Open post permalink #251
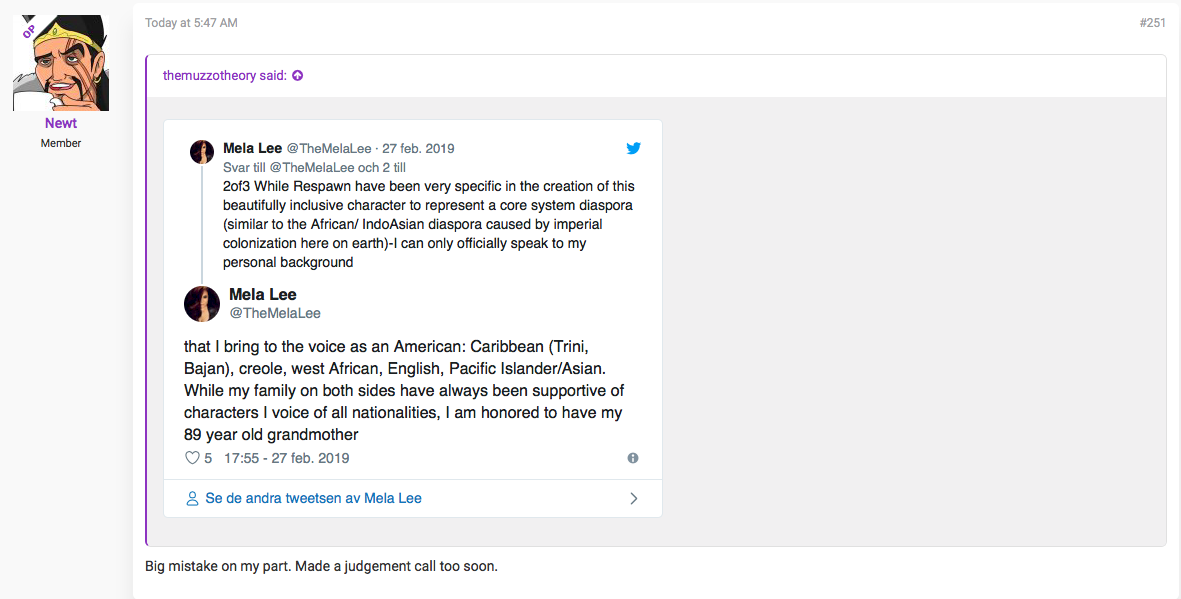1181x599 pixels. 1152,23
